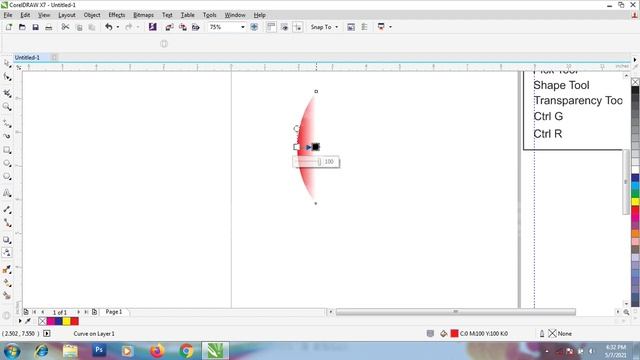This screenshot has height=360, width=640.
Task: Select the Pick tool in the toolbox
Action: (x=7, y=63)
